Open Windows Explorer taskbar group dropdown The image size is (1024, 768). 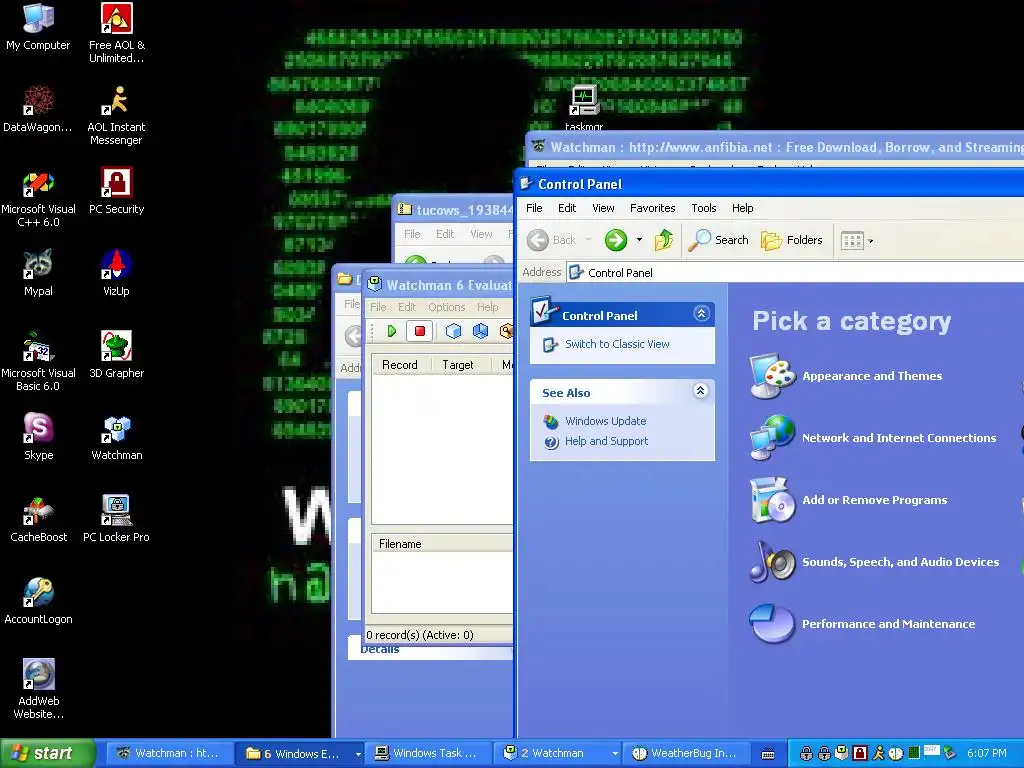(358, 754)
